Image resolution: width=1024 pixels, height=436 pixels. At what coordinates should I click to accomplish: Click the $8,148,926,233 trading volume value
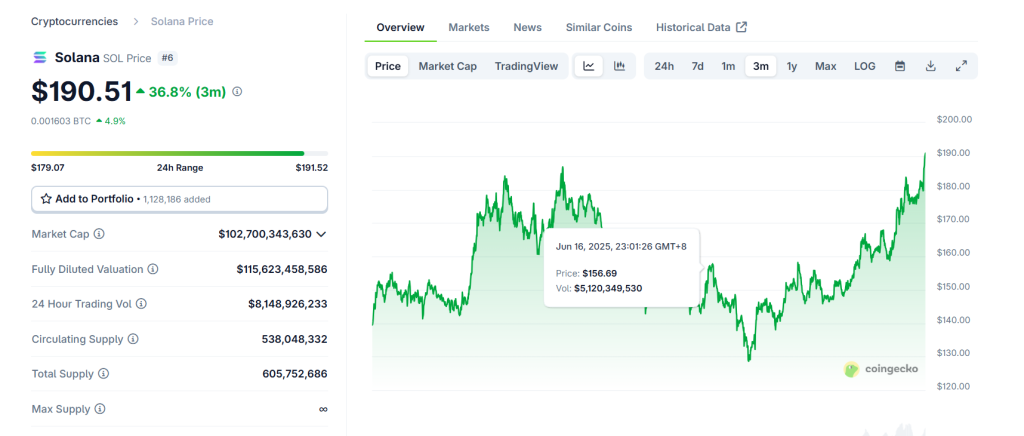pos(287,304)
